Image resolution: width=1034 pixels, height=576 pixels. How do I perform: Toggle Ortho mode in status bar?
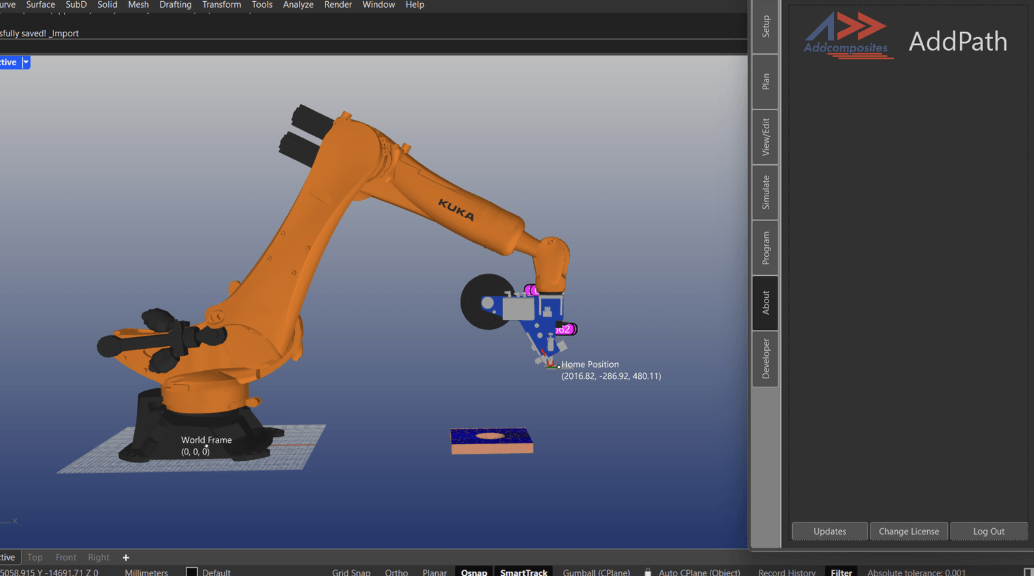point(396,572)
